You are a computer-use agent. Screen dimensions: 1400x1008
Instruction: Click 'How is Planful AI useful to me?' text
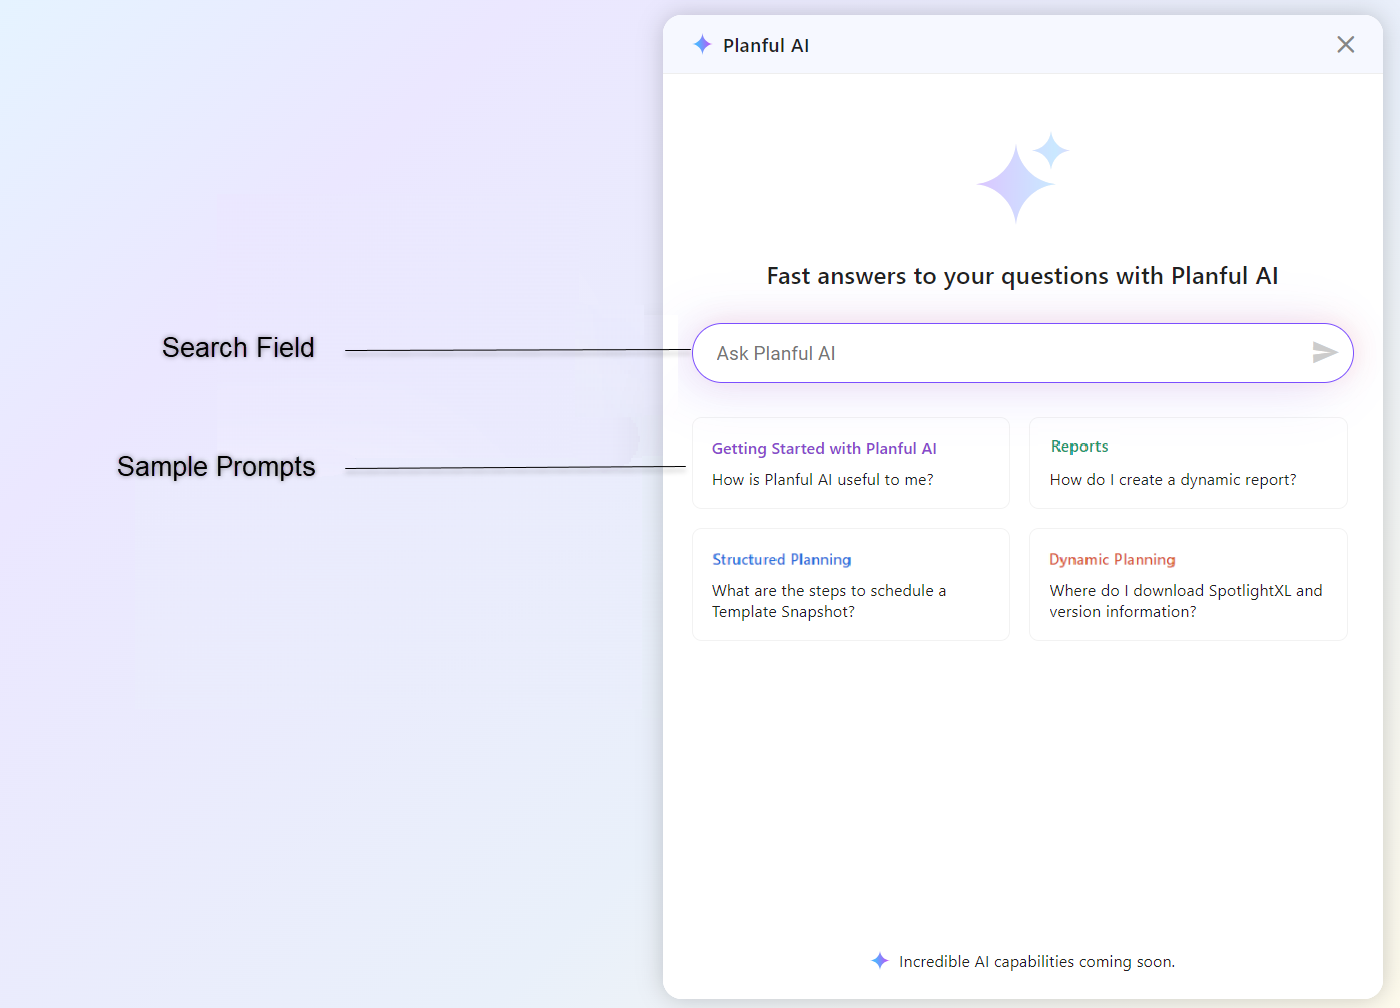pyautogui.click(x=823, y=480)
